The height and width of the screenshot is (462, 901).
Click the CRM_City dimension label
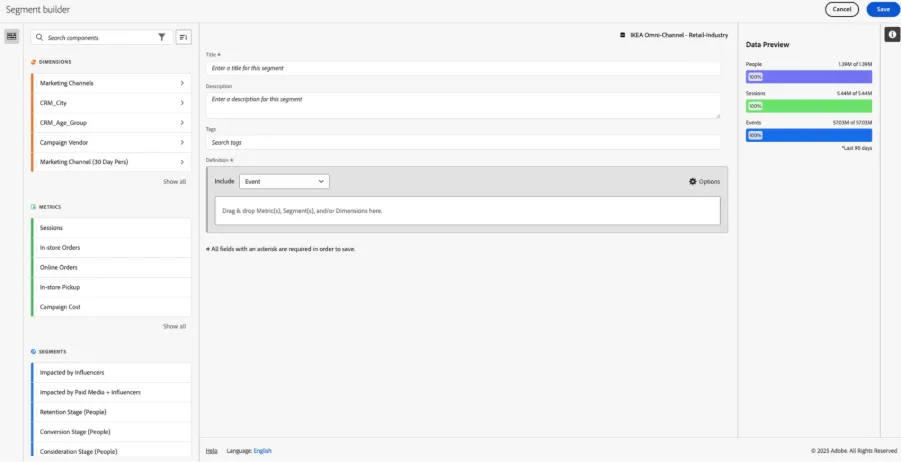53,103
